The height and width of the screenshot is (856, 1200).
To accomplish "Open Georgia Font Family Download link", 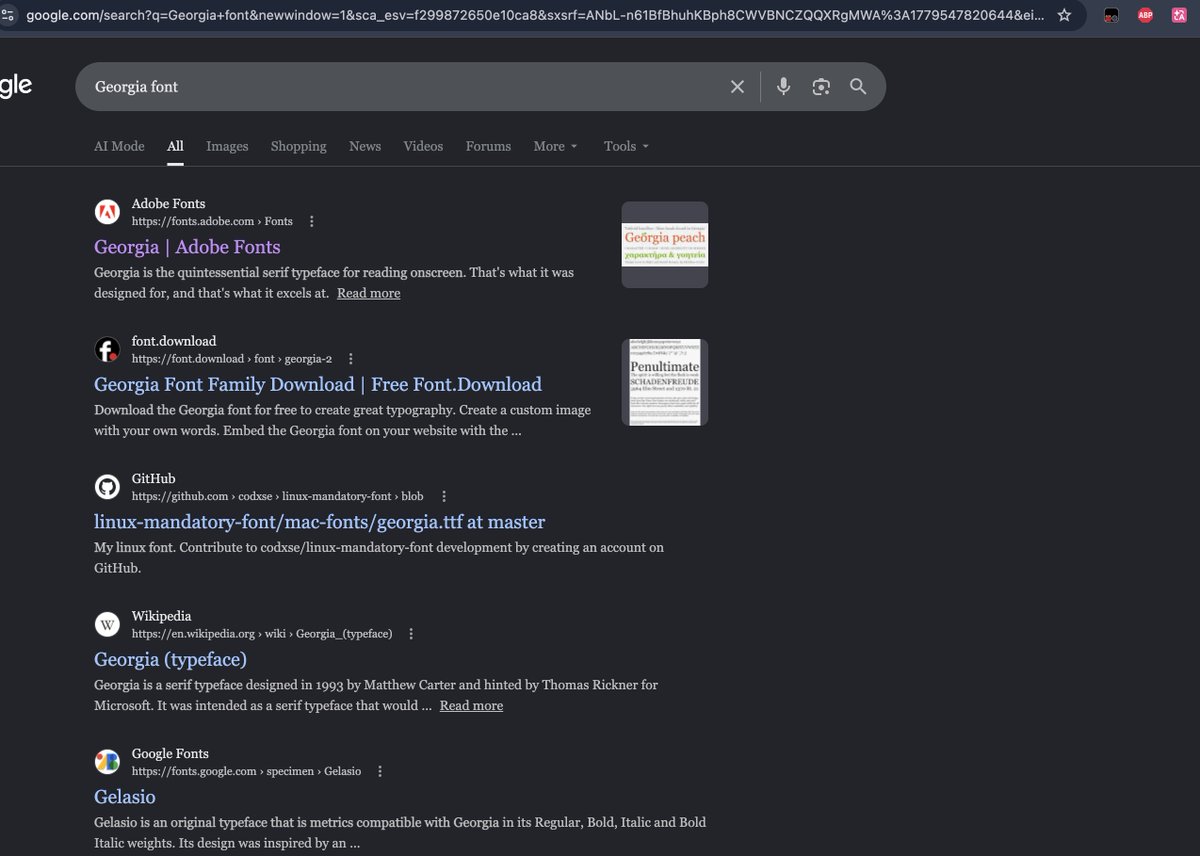I will 318,384.
